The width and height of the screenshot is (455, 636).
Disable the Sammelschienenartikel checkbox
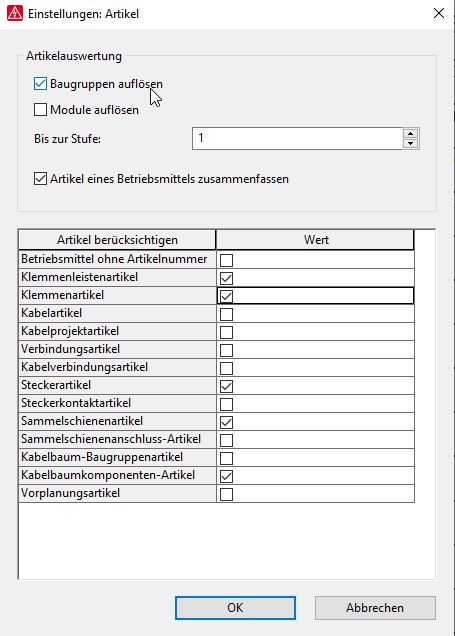[x=226, y=422]
